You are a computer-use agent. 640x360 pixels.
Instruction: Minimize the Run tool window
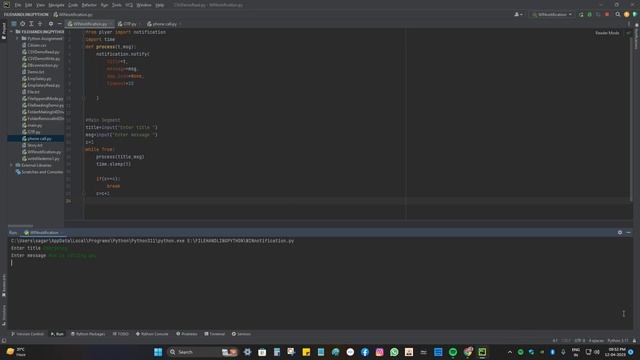(628, 232)
